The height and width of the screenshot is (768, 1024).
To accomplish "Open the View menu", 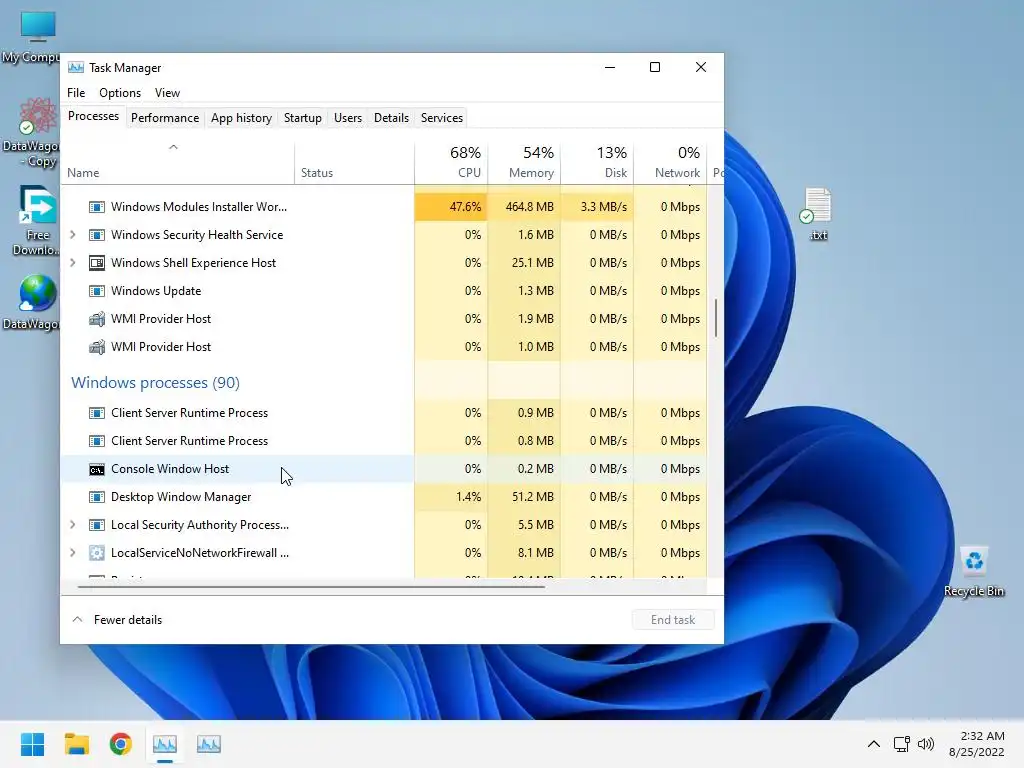I will pyautogui.click(x=167, y=93).
